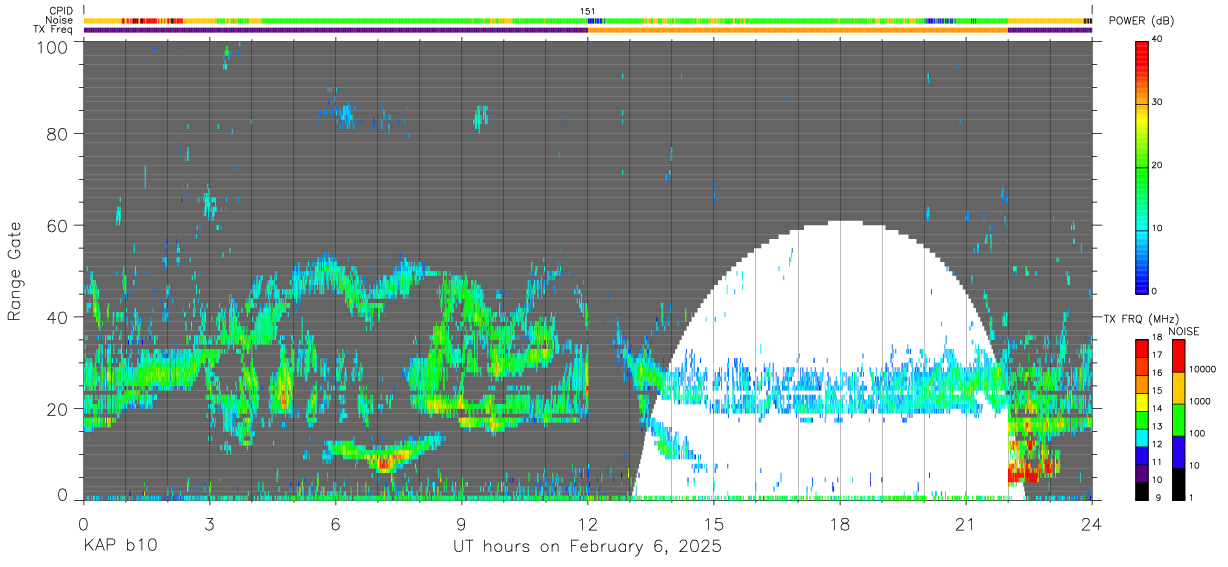Click the range gate tick label 80
The image size is (1228, 567).
tap(59, 133)
